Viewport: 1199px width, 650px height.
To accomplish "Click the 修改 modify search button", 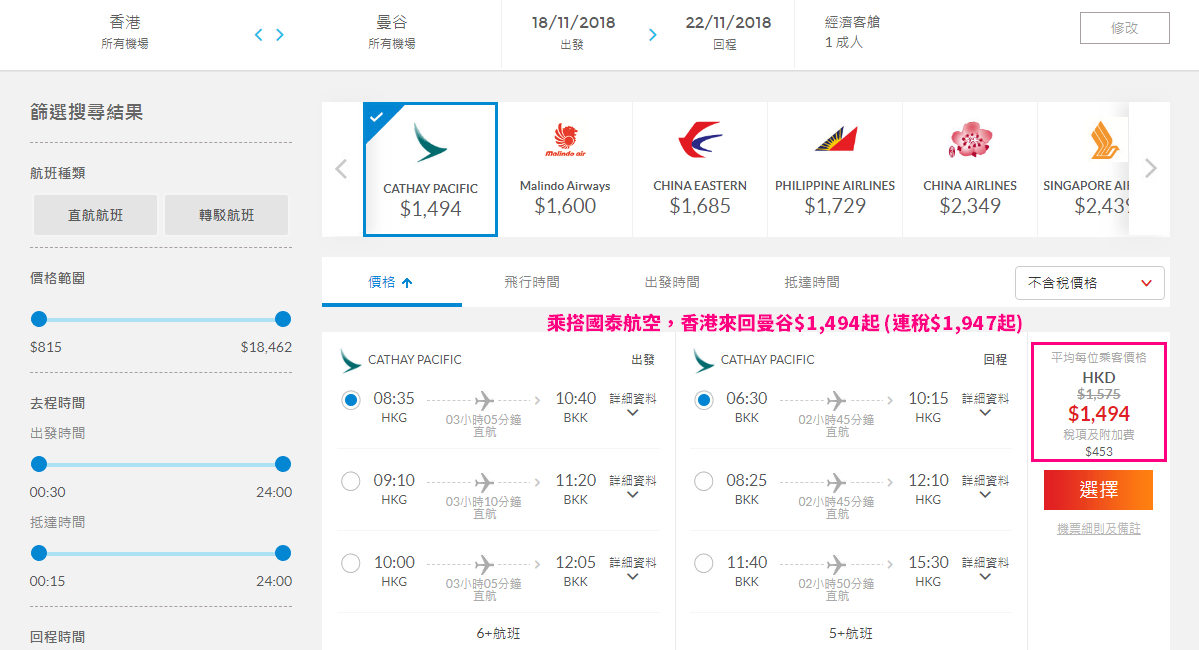I will pyautogui.click(x=1124, y=28).
